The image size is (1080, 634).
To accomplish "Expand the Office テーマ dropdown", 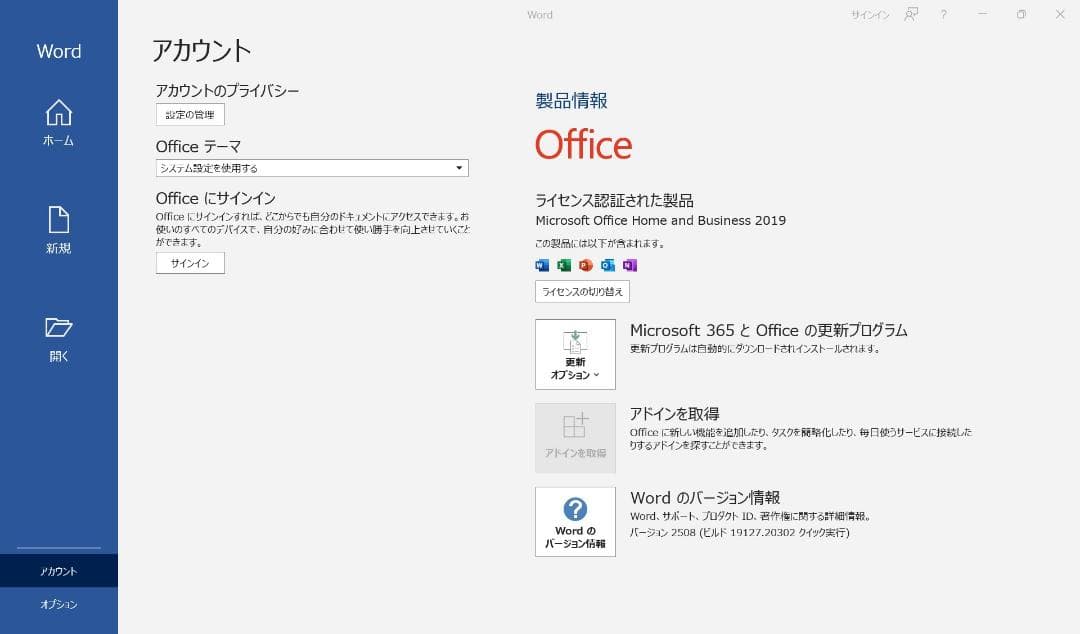I will click(x=312, y=168).
